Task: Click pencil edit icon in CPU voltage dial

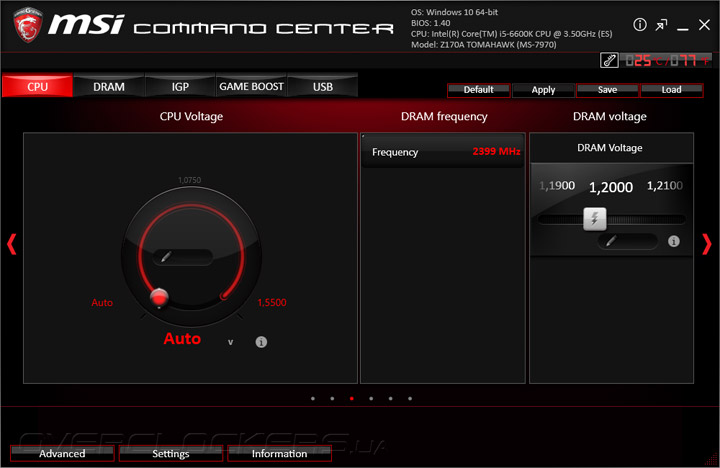Action: 166,256
